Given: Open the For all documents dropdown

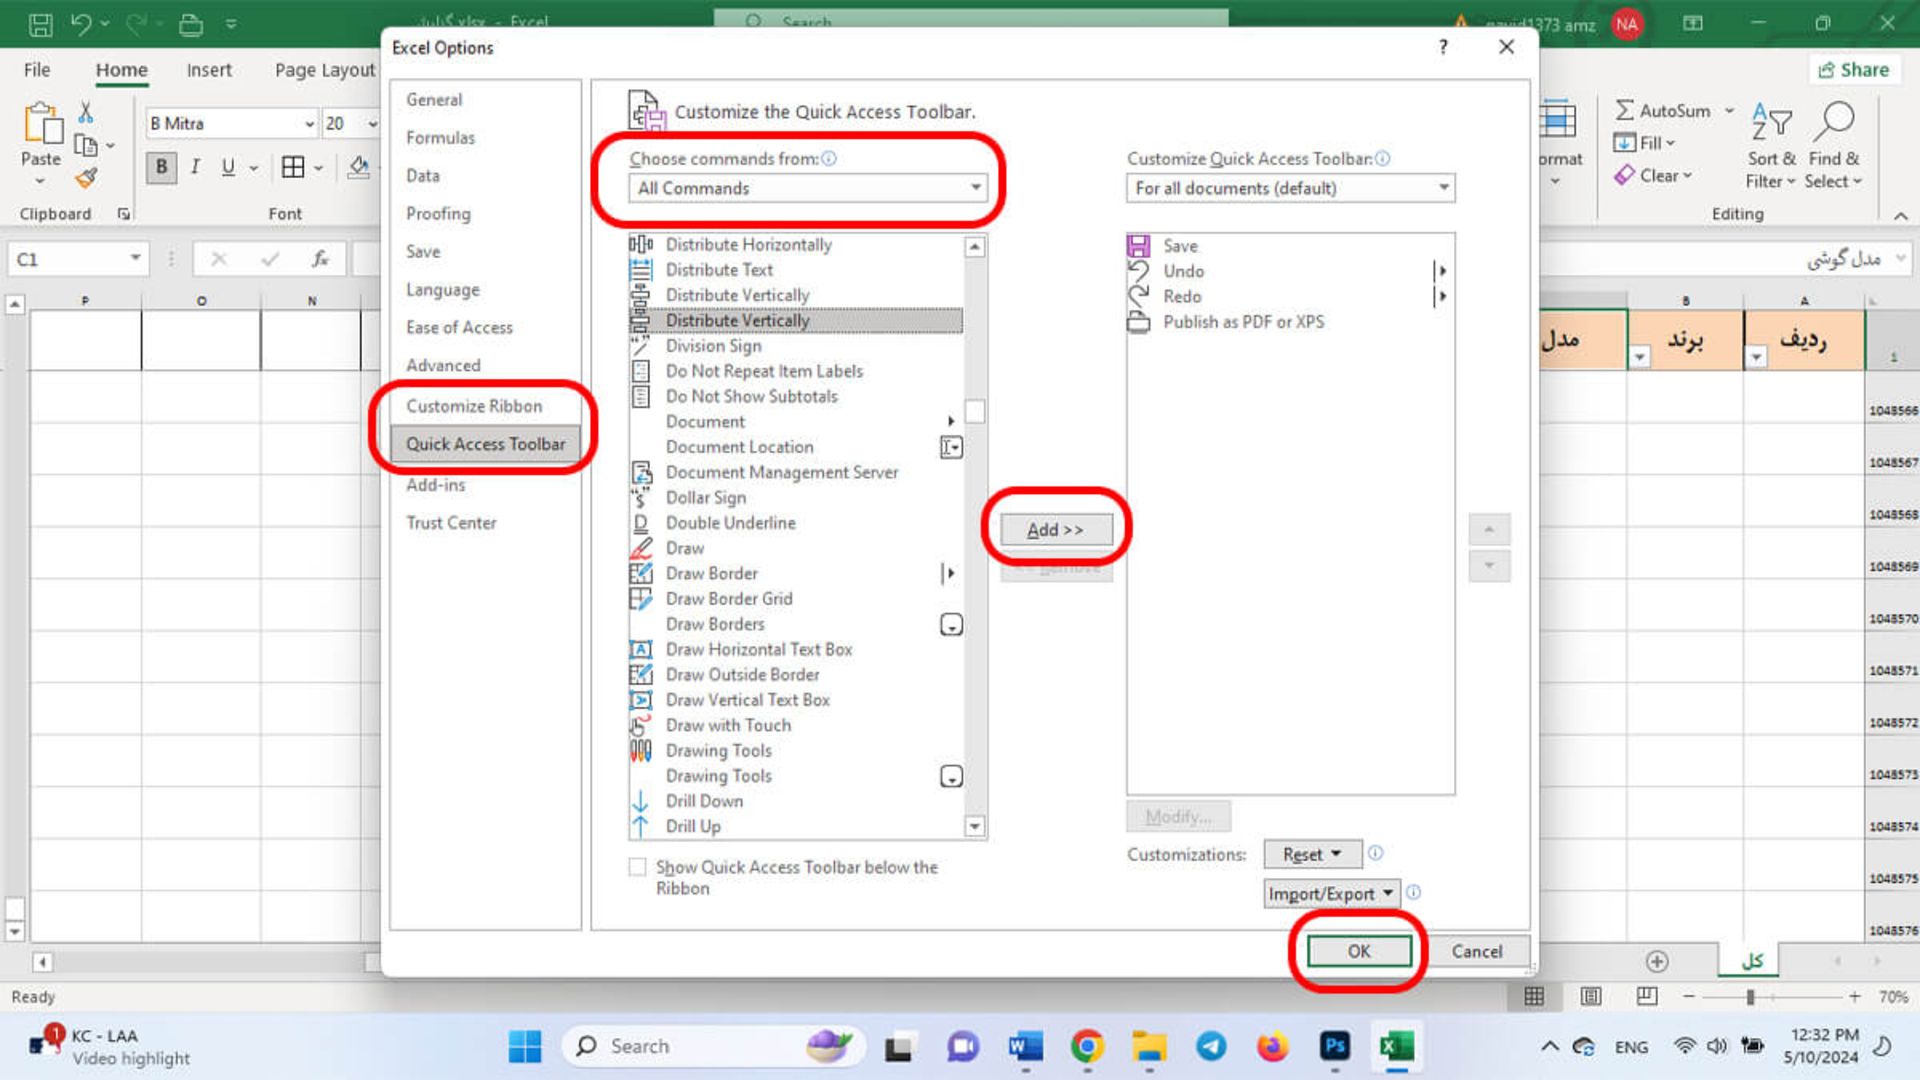Looking at the screenshot, I should [x=1290, y=188].
